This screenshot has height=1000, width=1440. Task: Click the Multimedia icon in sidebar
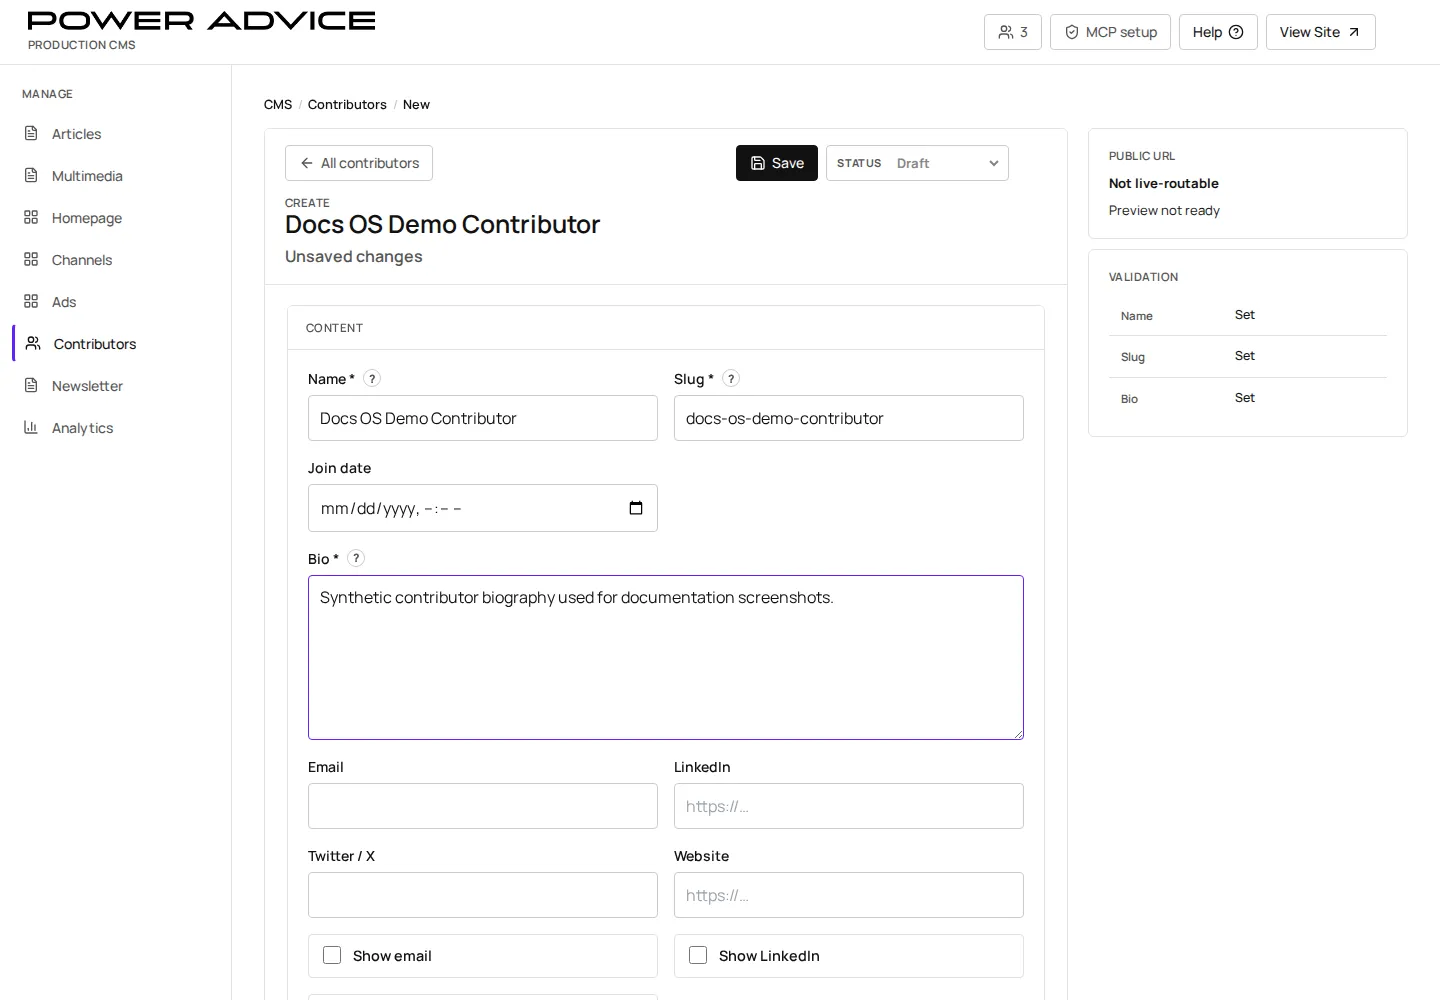pos(31,175)
